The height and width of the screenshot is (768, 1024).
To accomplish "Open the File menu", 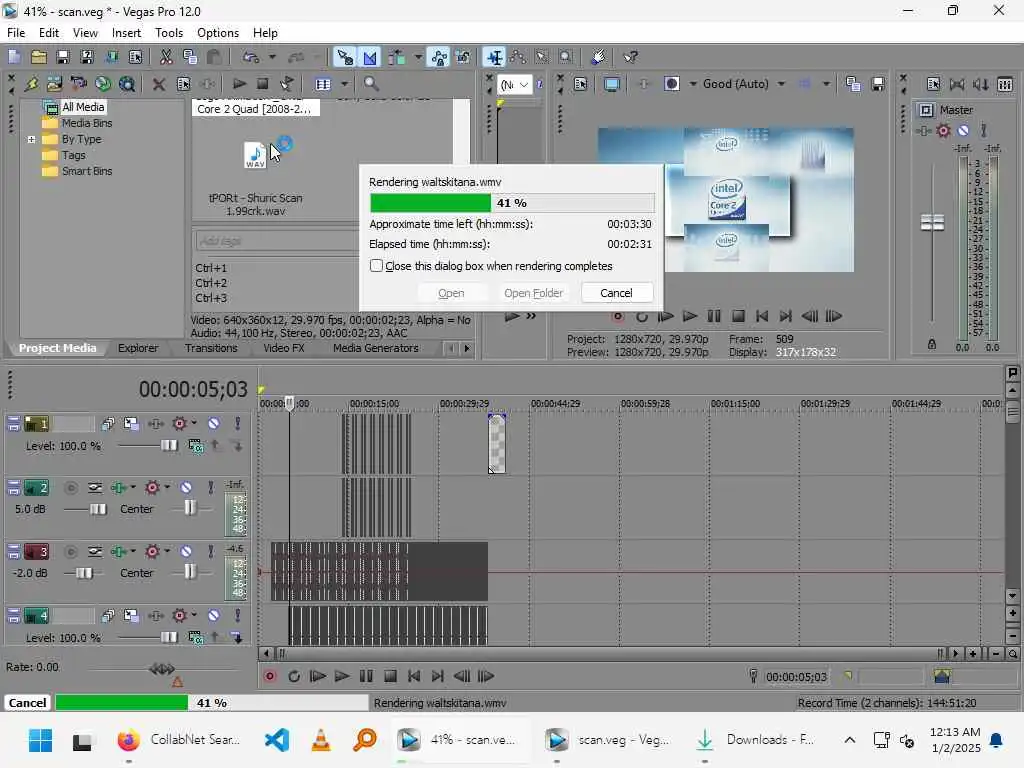I will pyautogui.click(x=16, y=33).
